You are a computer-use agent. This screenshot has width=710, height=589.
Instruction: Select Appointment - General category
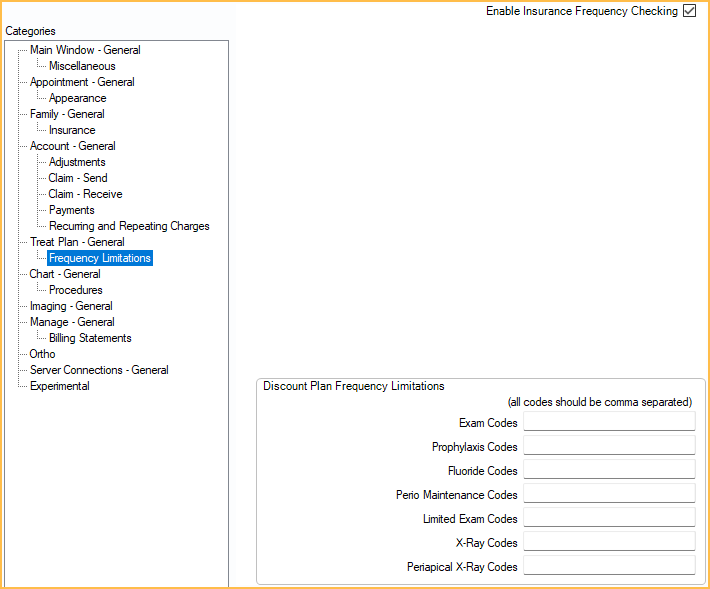tap(82, 82)
